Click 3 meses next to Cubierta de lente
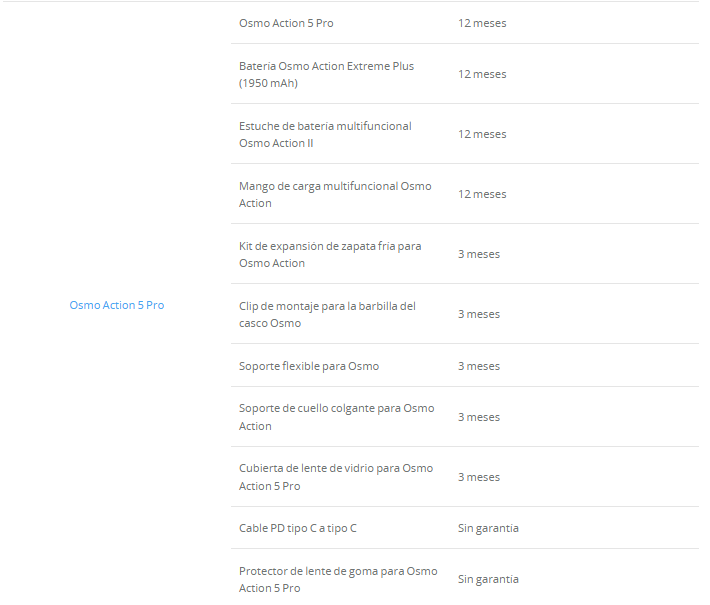Image resolution: width=710 pixels, height=605 pixels. (479, 477)
